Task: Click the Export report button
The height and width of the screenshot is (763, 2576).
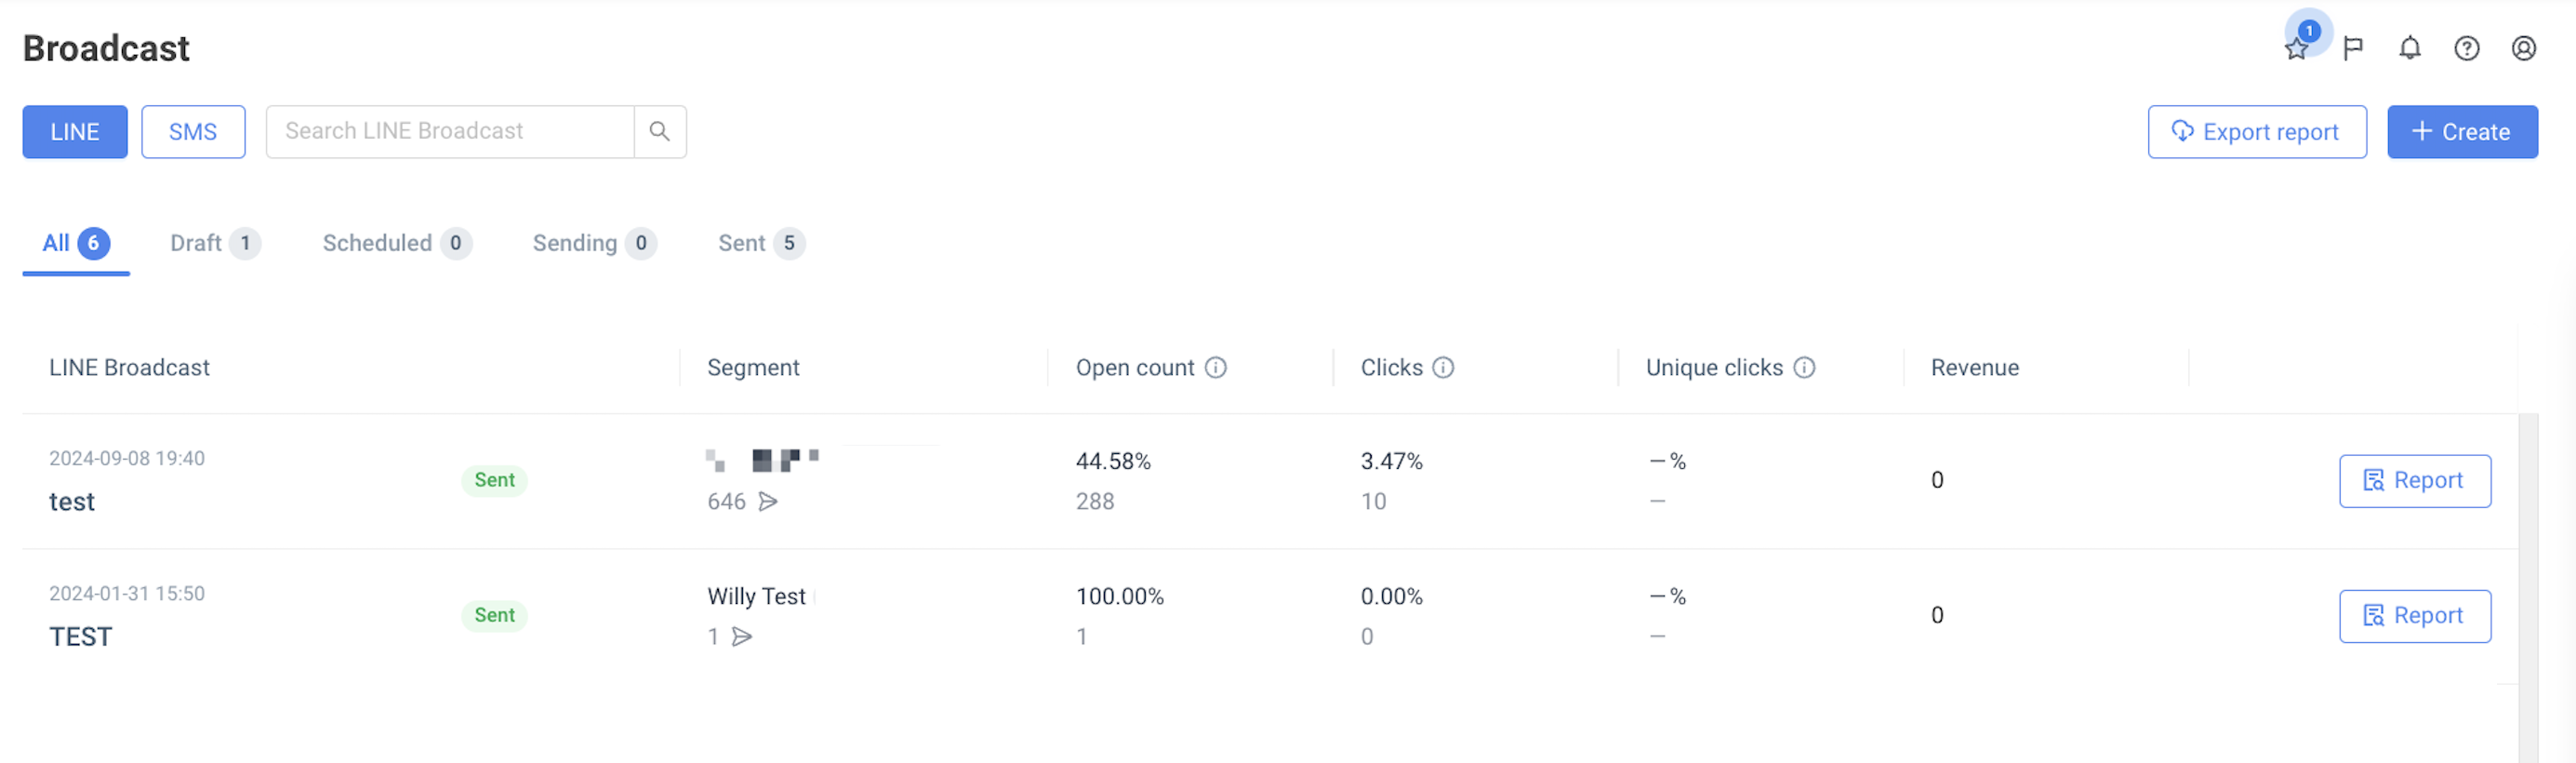Action: pyautogui.click(x=2257, y=132)
